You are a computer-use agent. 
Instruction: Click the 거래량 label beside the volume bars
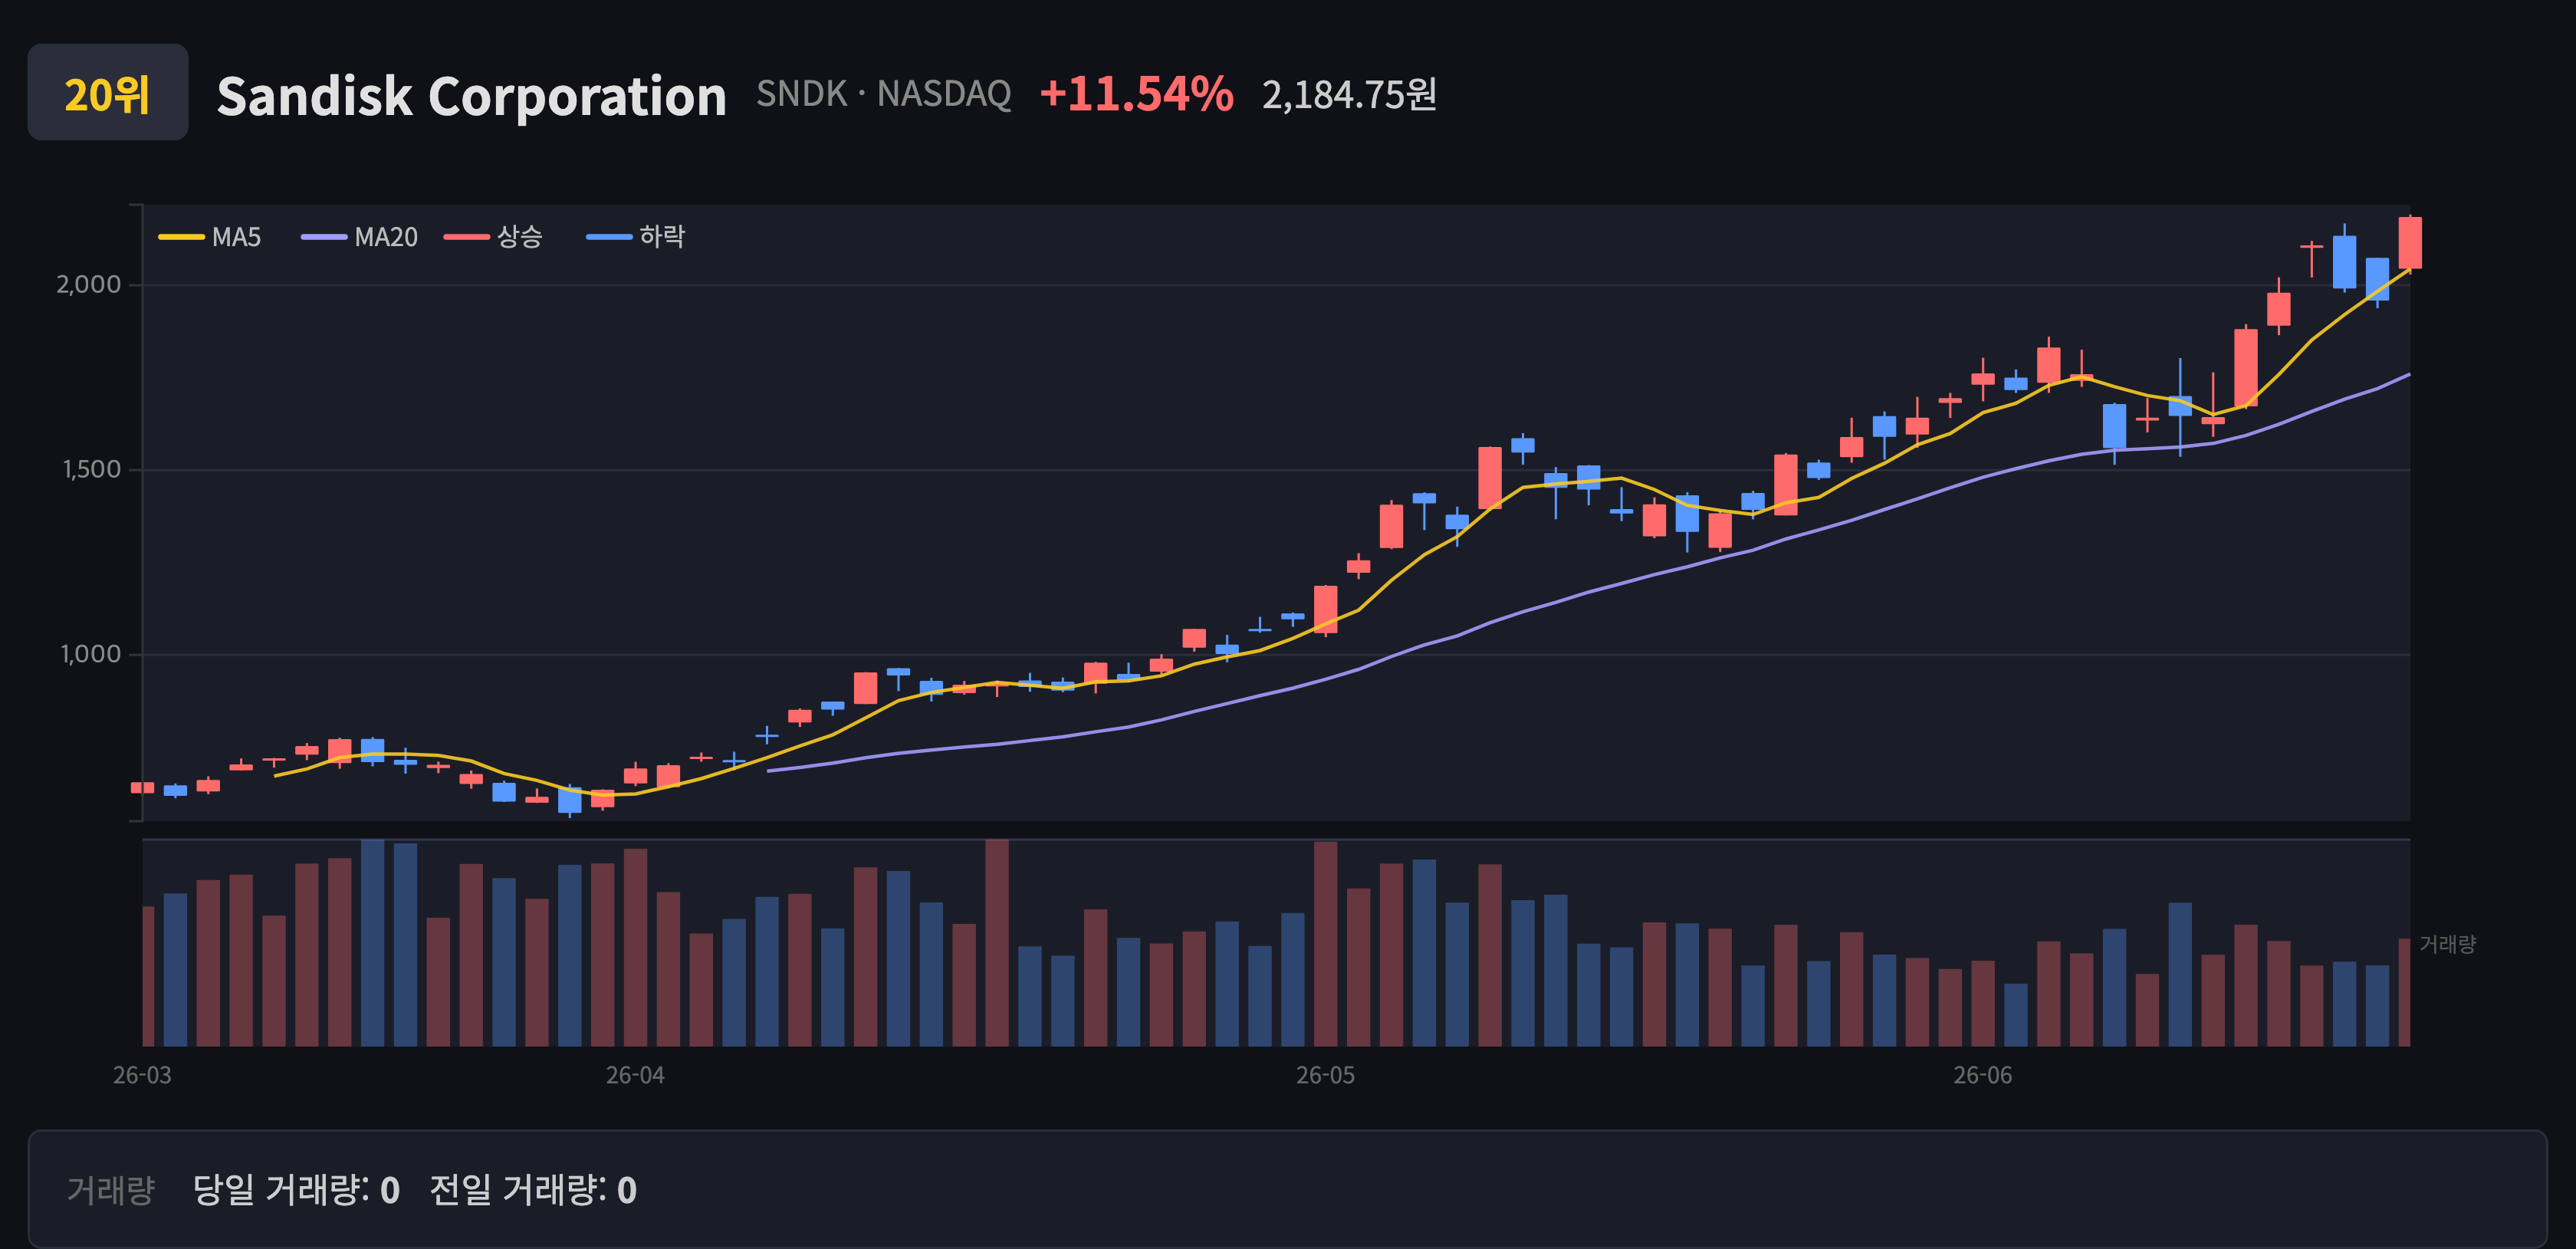click(x=2447, y=944)
